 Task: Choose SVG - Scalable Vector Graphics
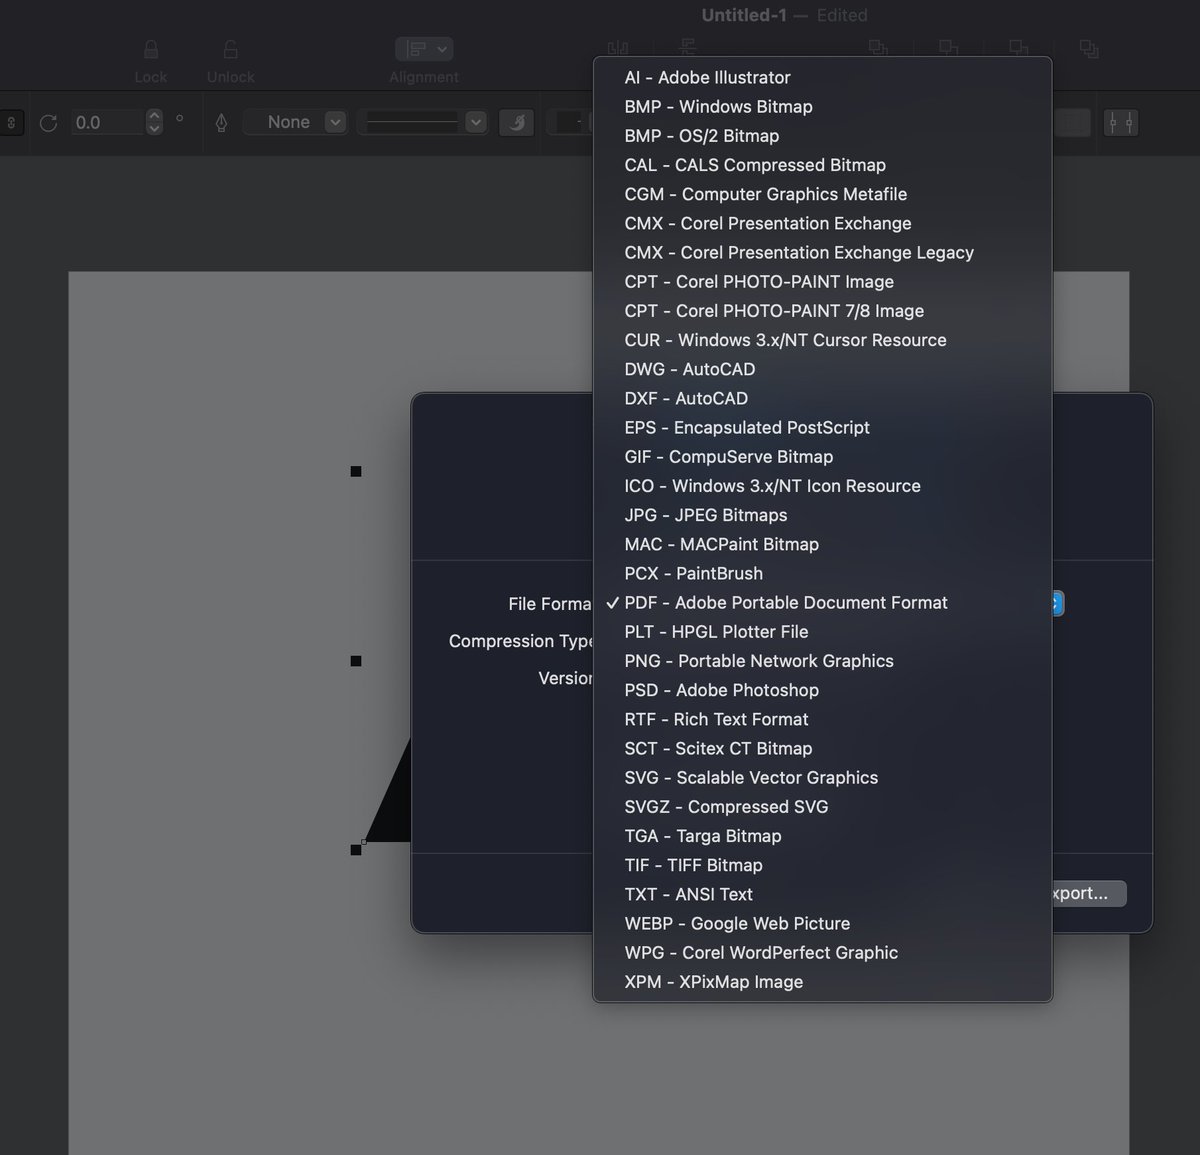[822, 777]
